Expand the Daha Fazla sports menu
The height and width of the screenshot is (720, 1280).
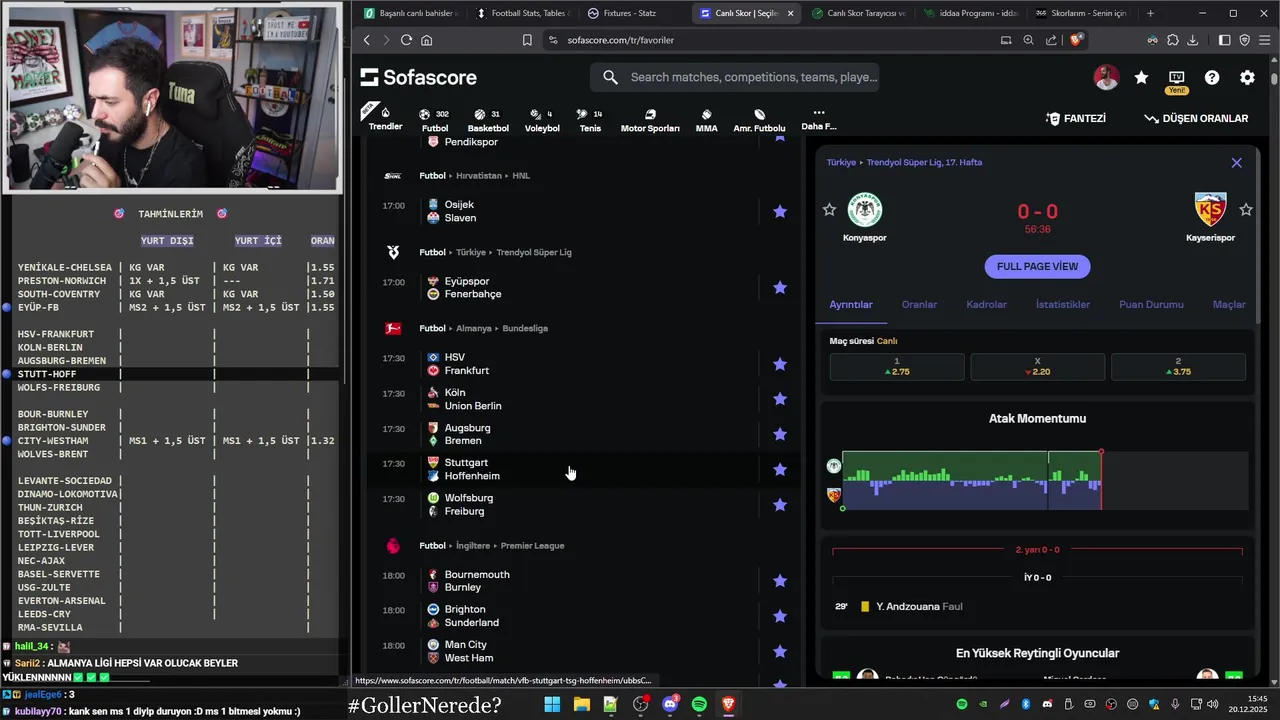click(818, 119)
